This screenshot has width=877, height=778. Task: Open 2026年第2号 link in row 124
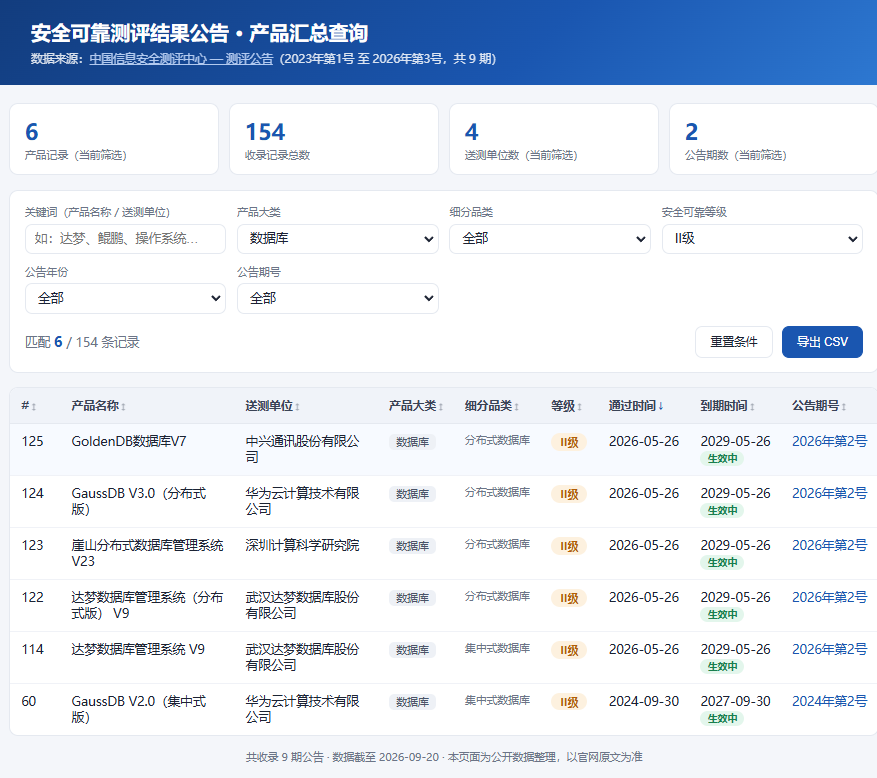829,493
